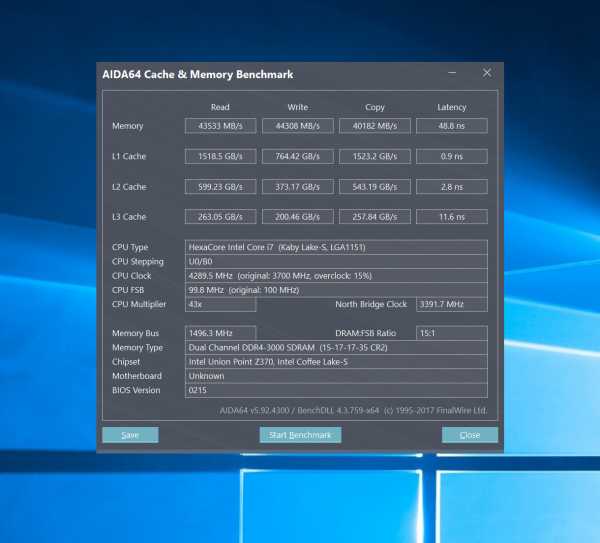This screenshot has height=543, width=600.
Task: Select L3 Cache latency 11.6 ns
Action: pos(452,217)
